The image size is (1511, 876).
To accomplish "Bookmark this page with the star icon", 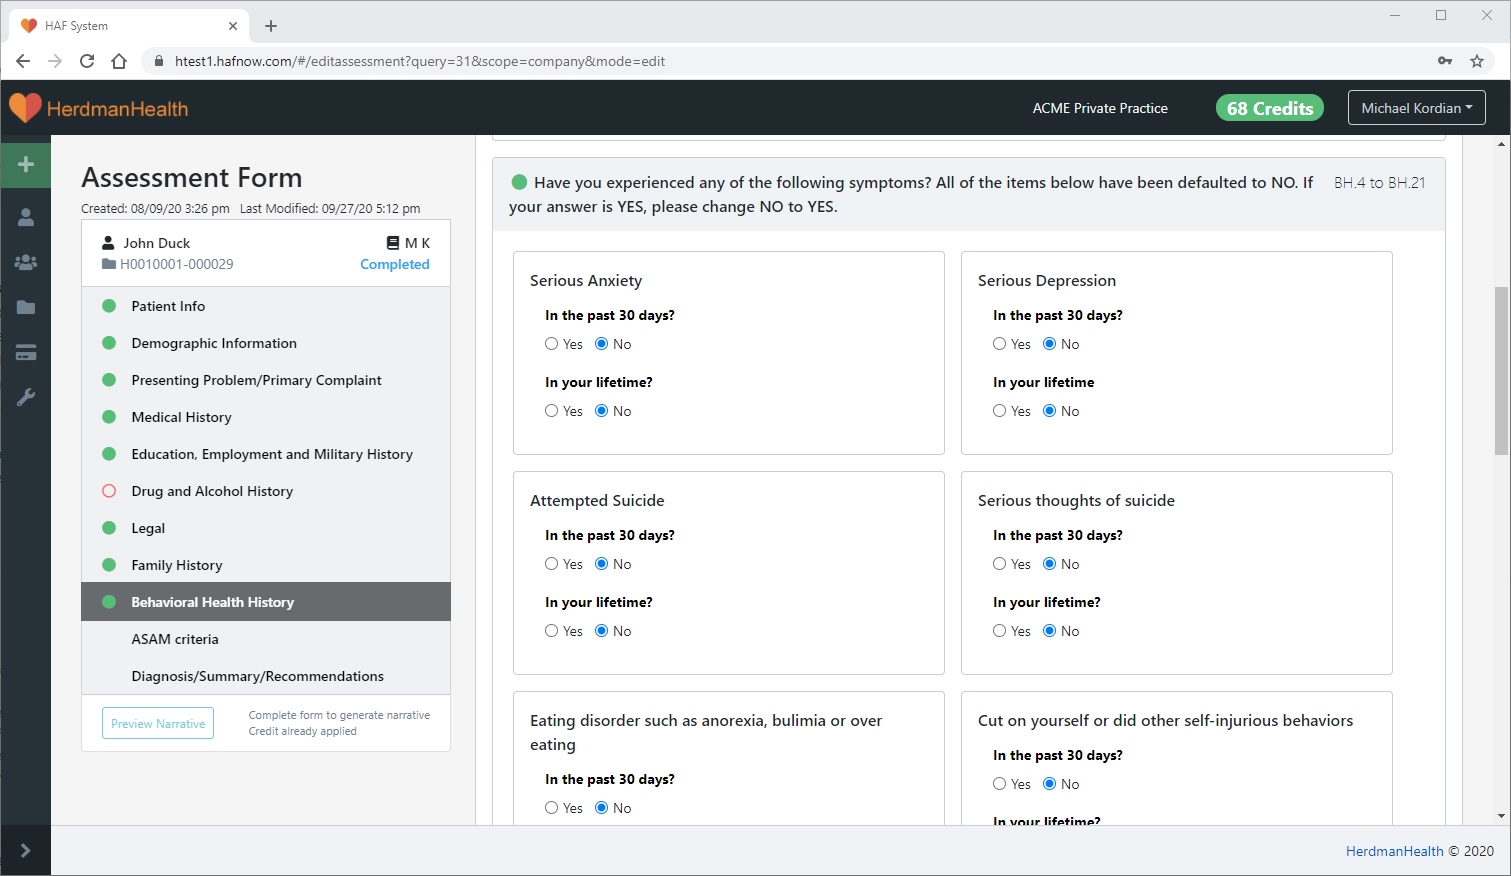I will click(1476, 61).
